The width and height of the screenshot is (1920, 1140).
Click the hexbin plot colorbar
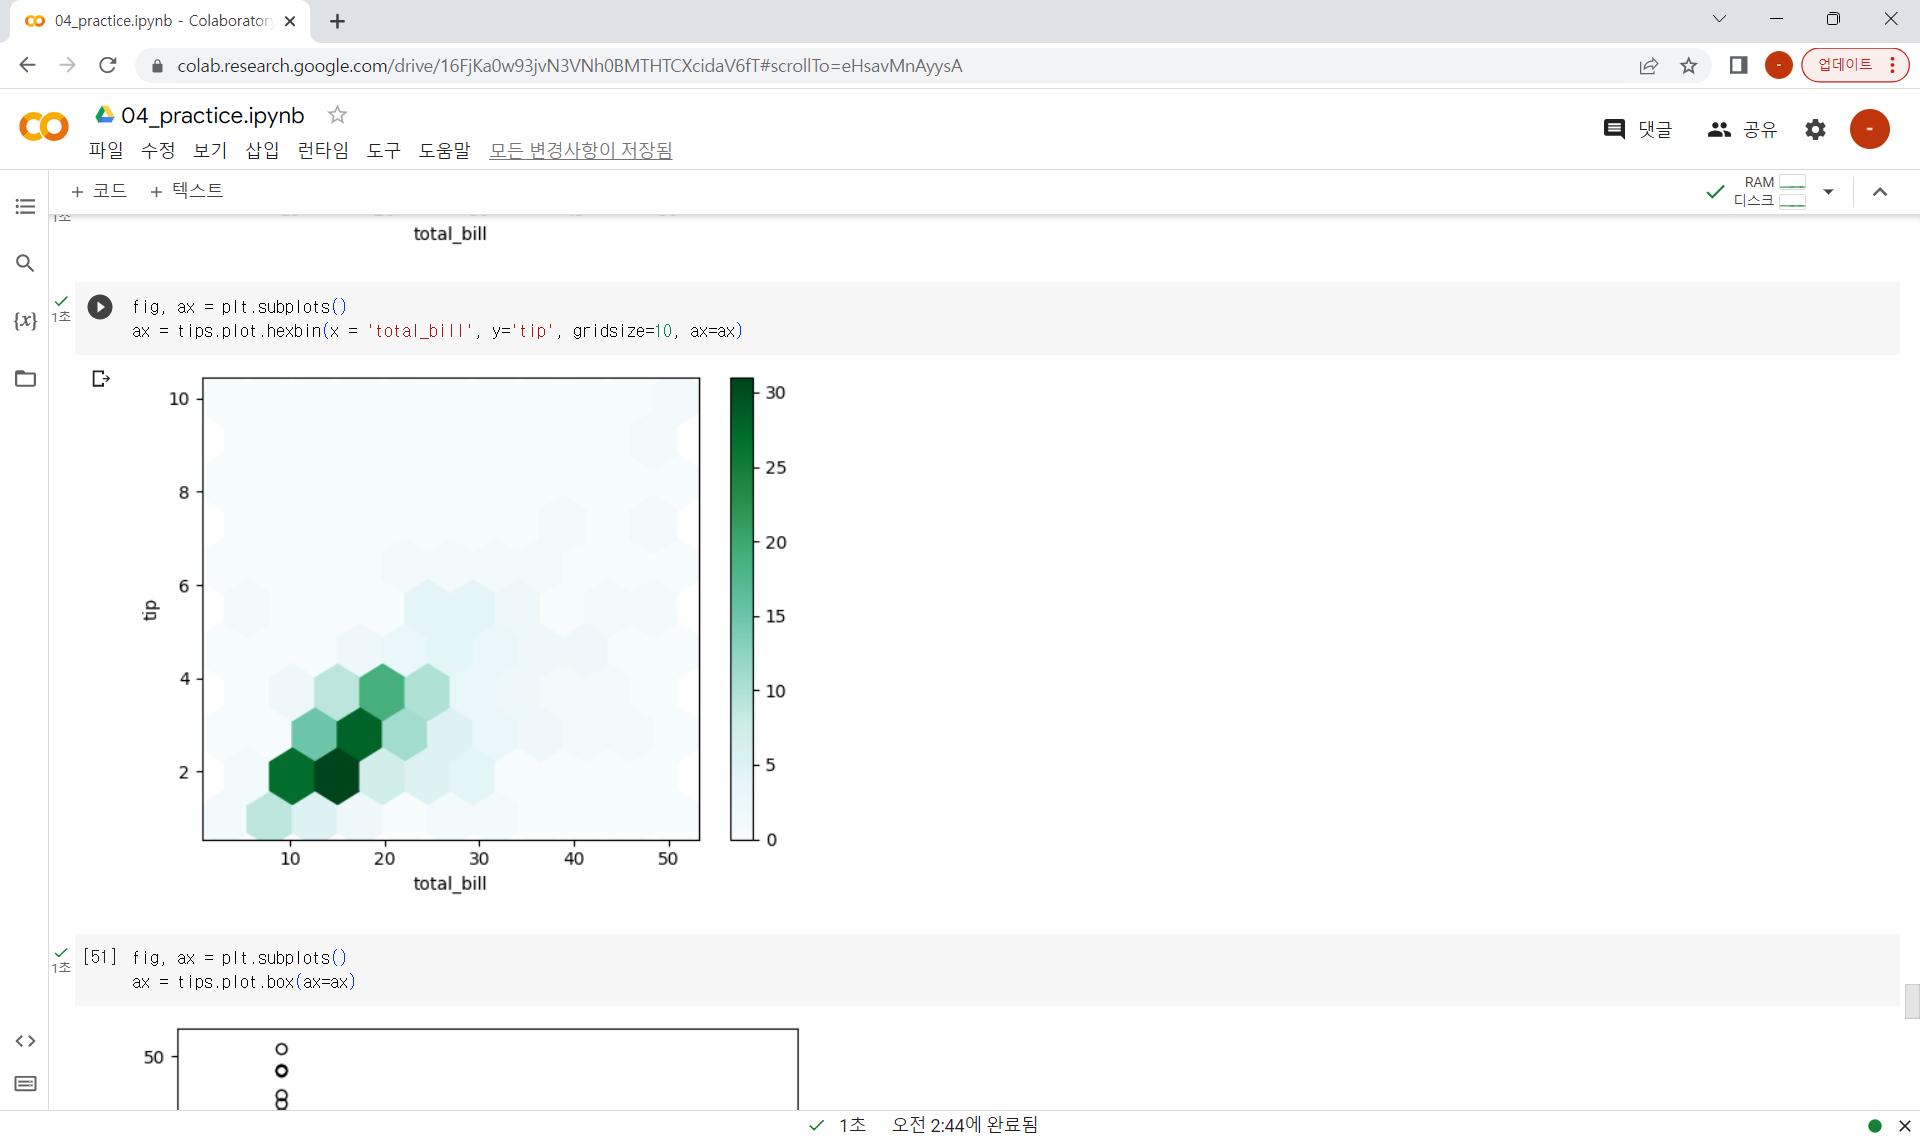[741, 609]
